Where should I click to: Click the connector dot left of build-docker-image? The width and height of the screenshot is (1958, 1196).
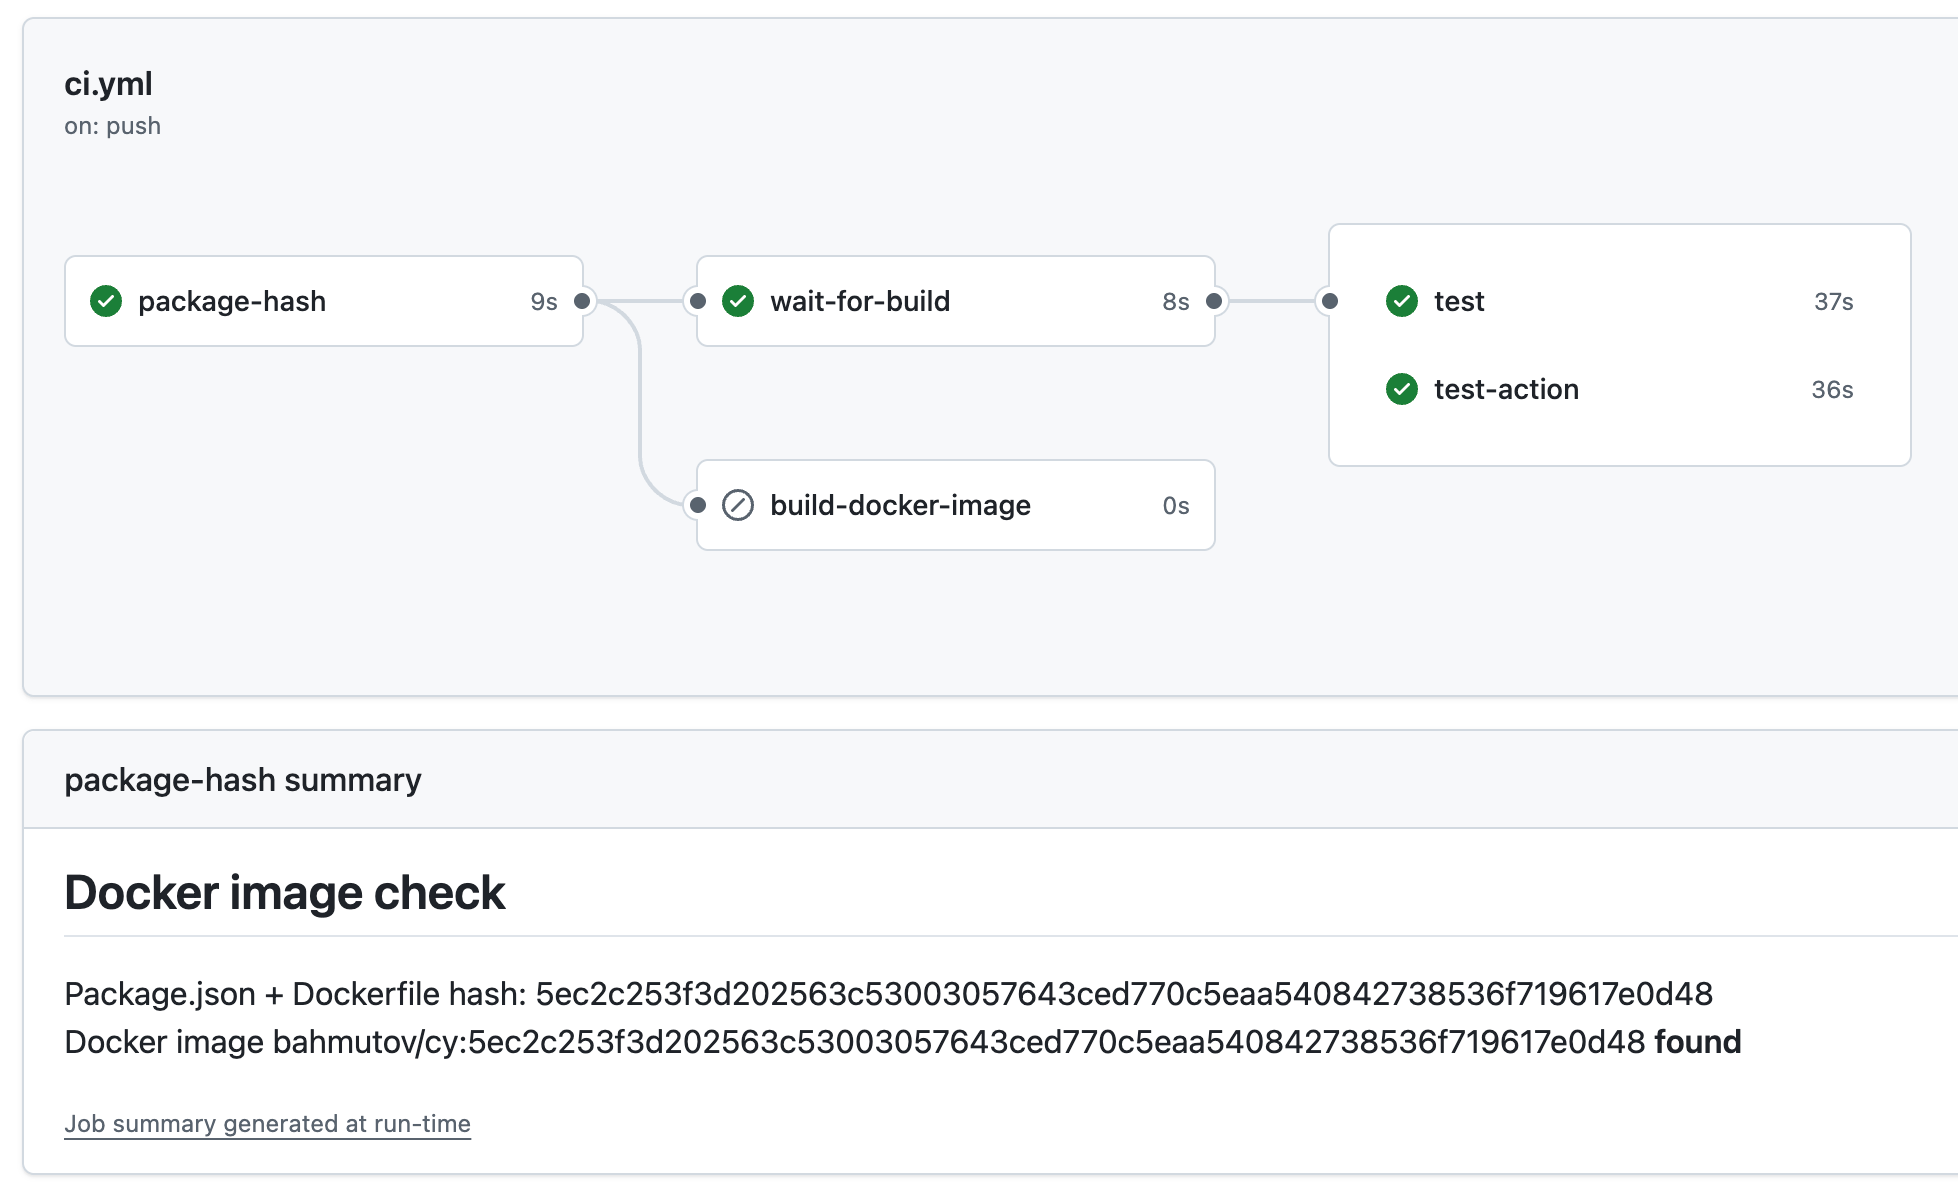696,506
